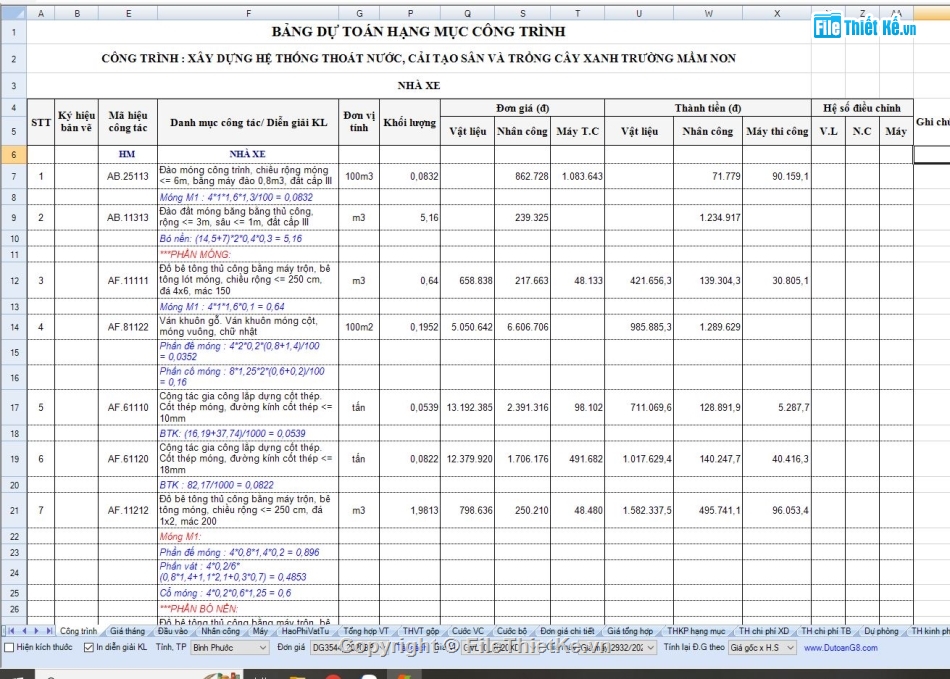Open the 'Nhân công' sheet tab

coord(221,631)
